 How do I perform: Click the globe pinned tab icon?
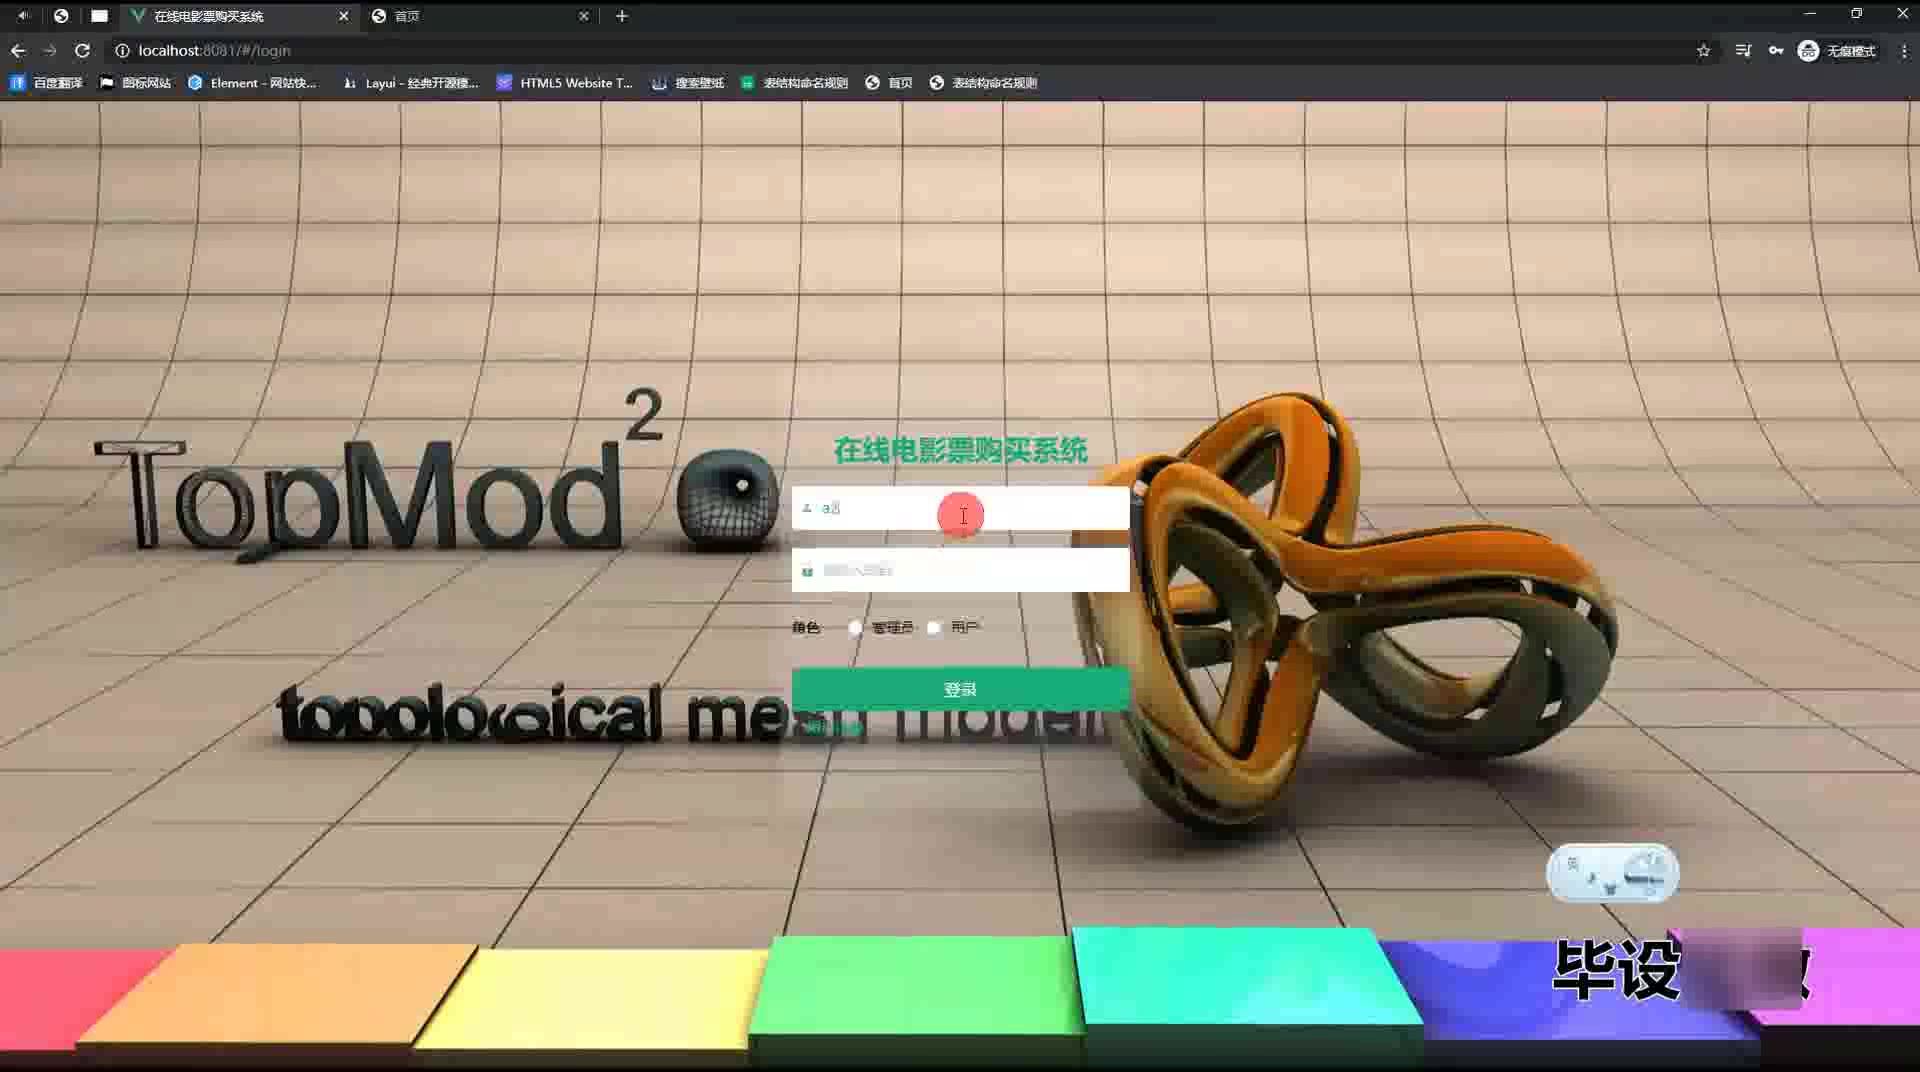[61, 16]
